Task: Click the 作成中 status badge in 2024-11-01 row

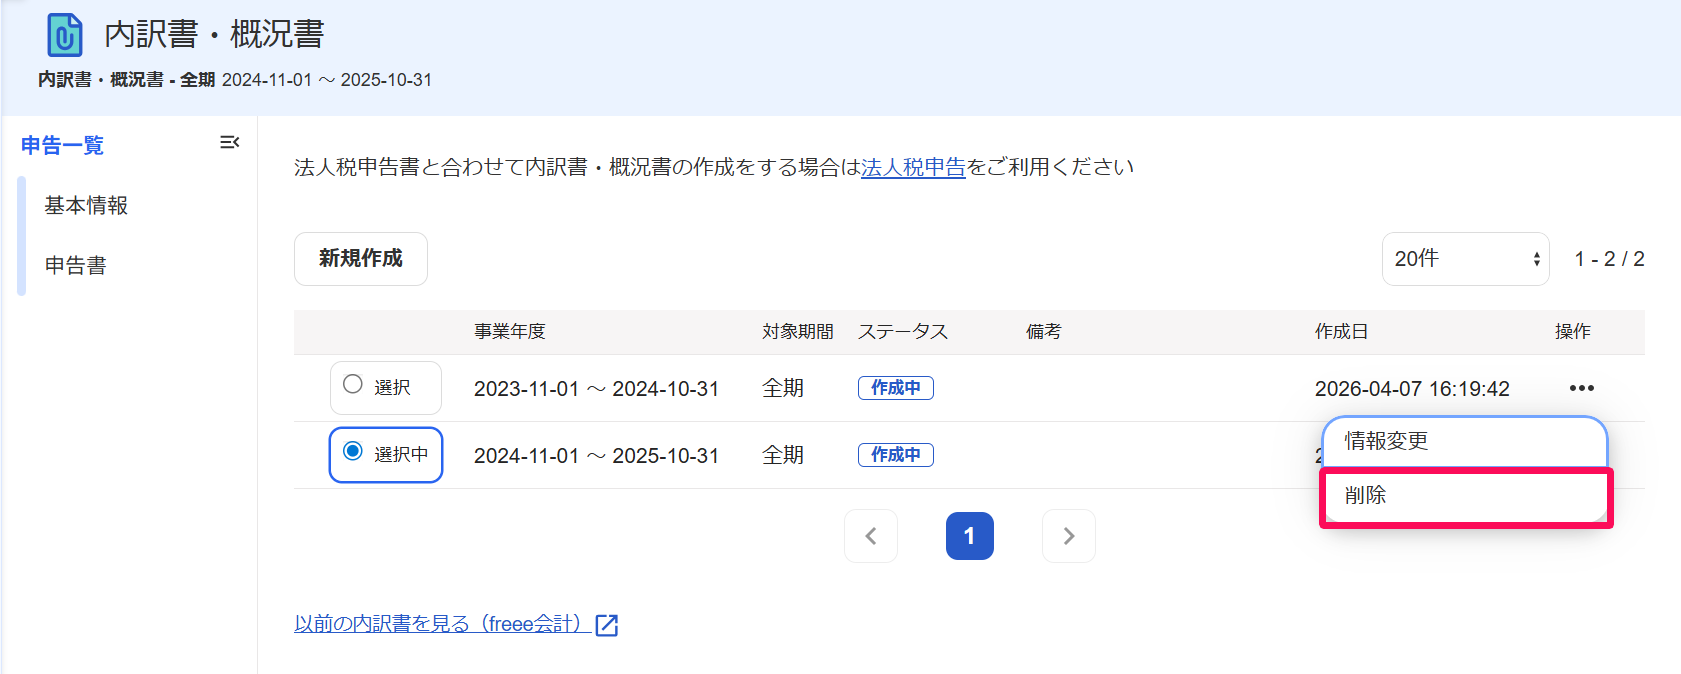Action: 896,455
